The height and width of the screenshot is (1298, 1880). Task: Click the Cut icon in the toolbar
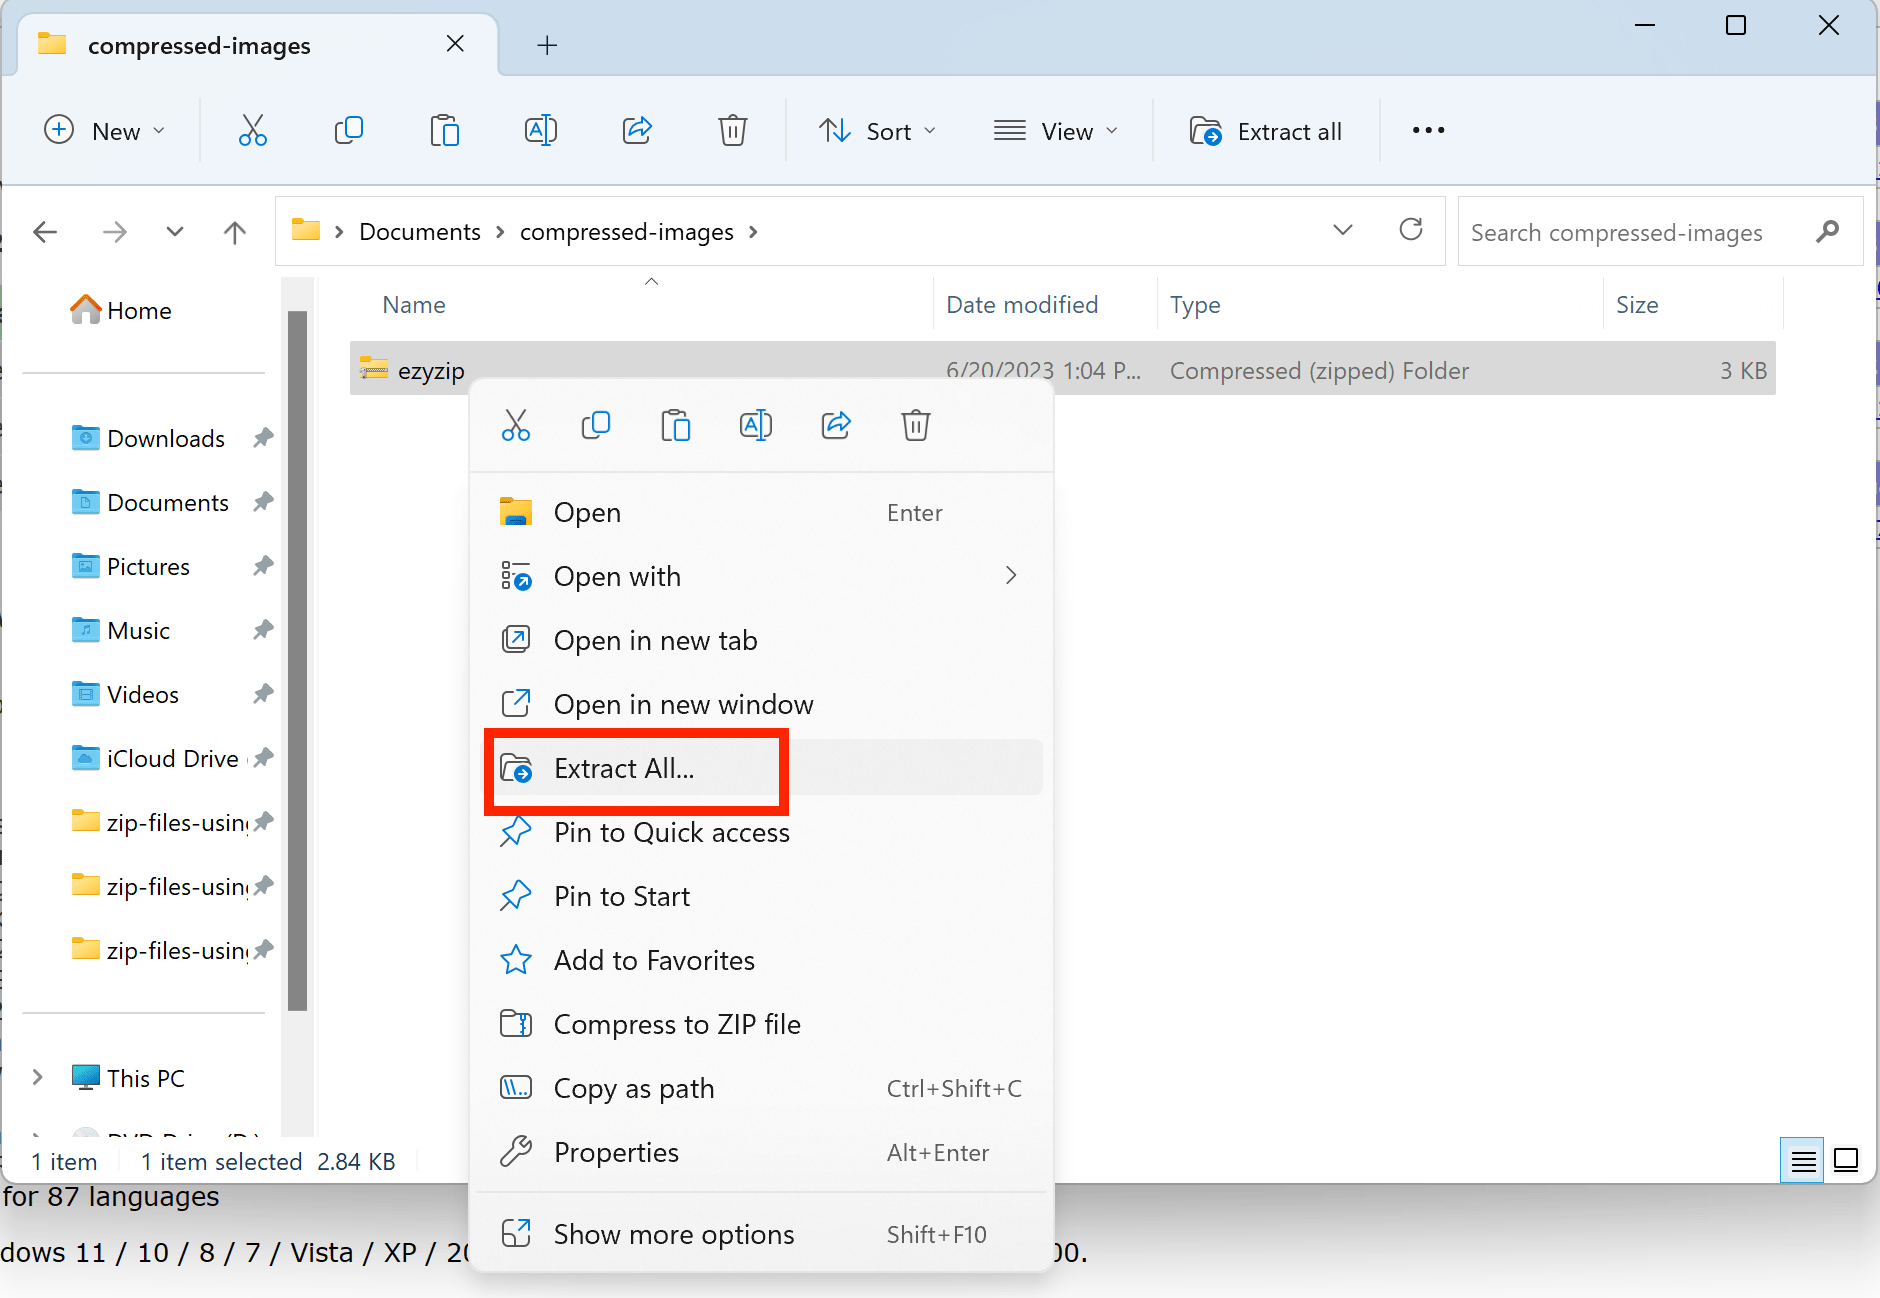[x=252, y=130]
